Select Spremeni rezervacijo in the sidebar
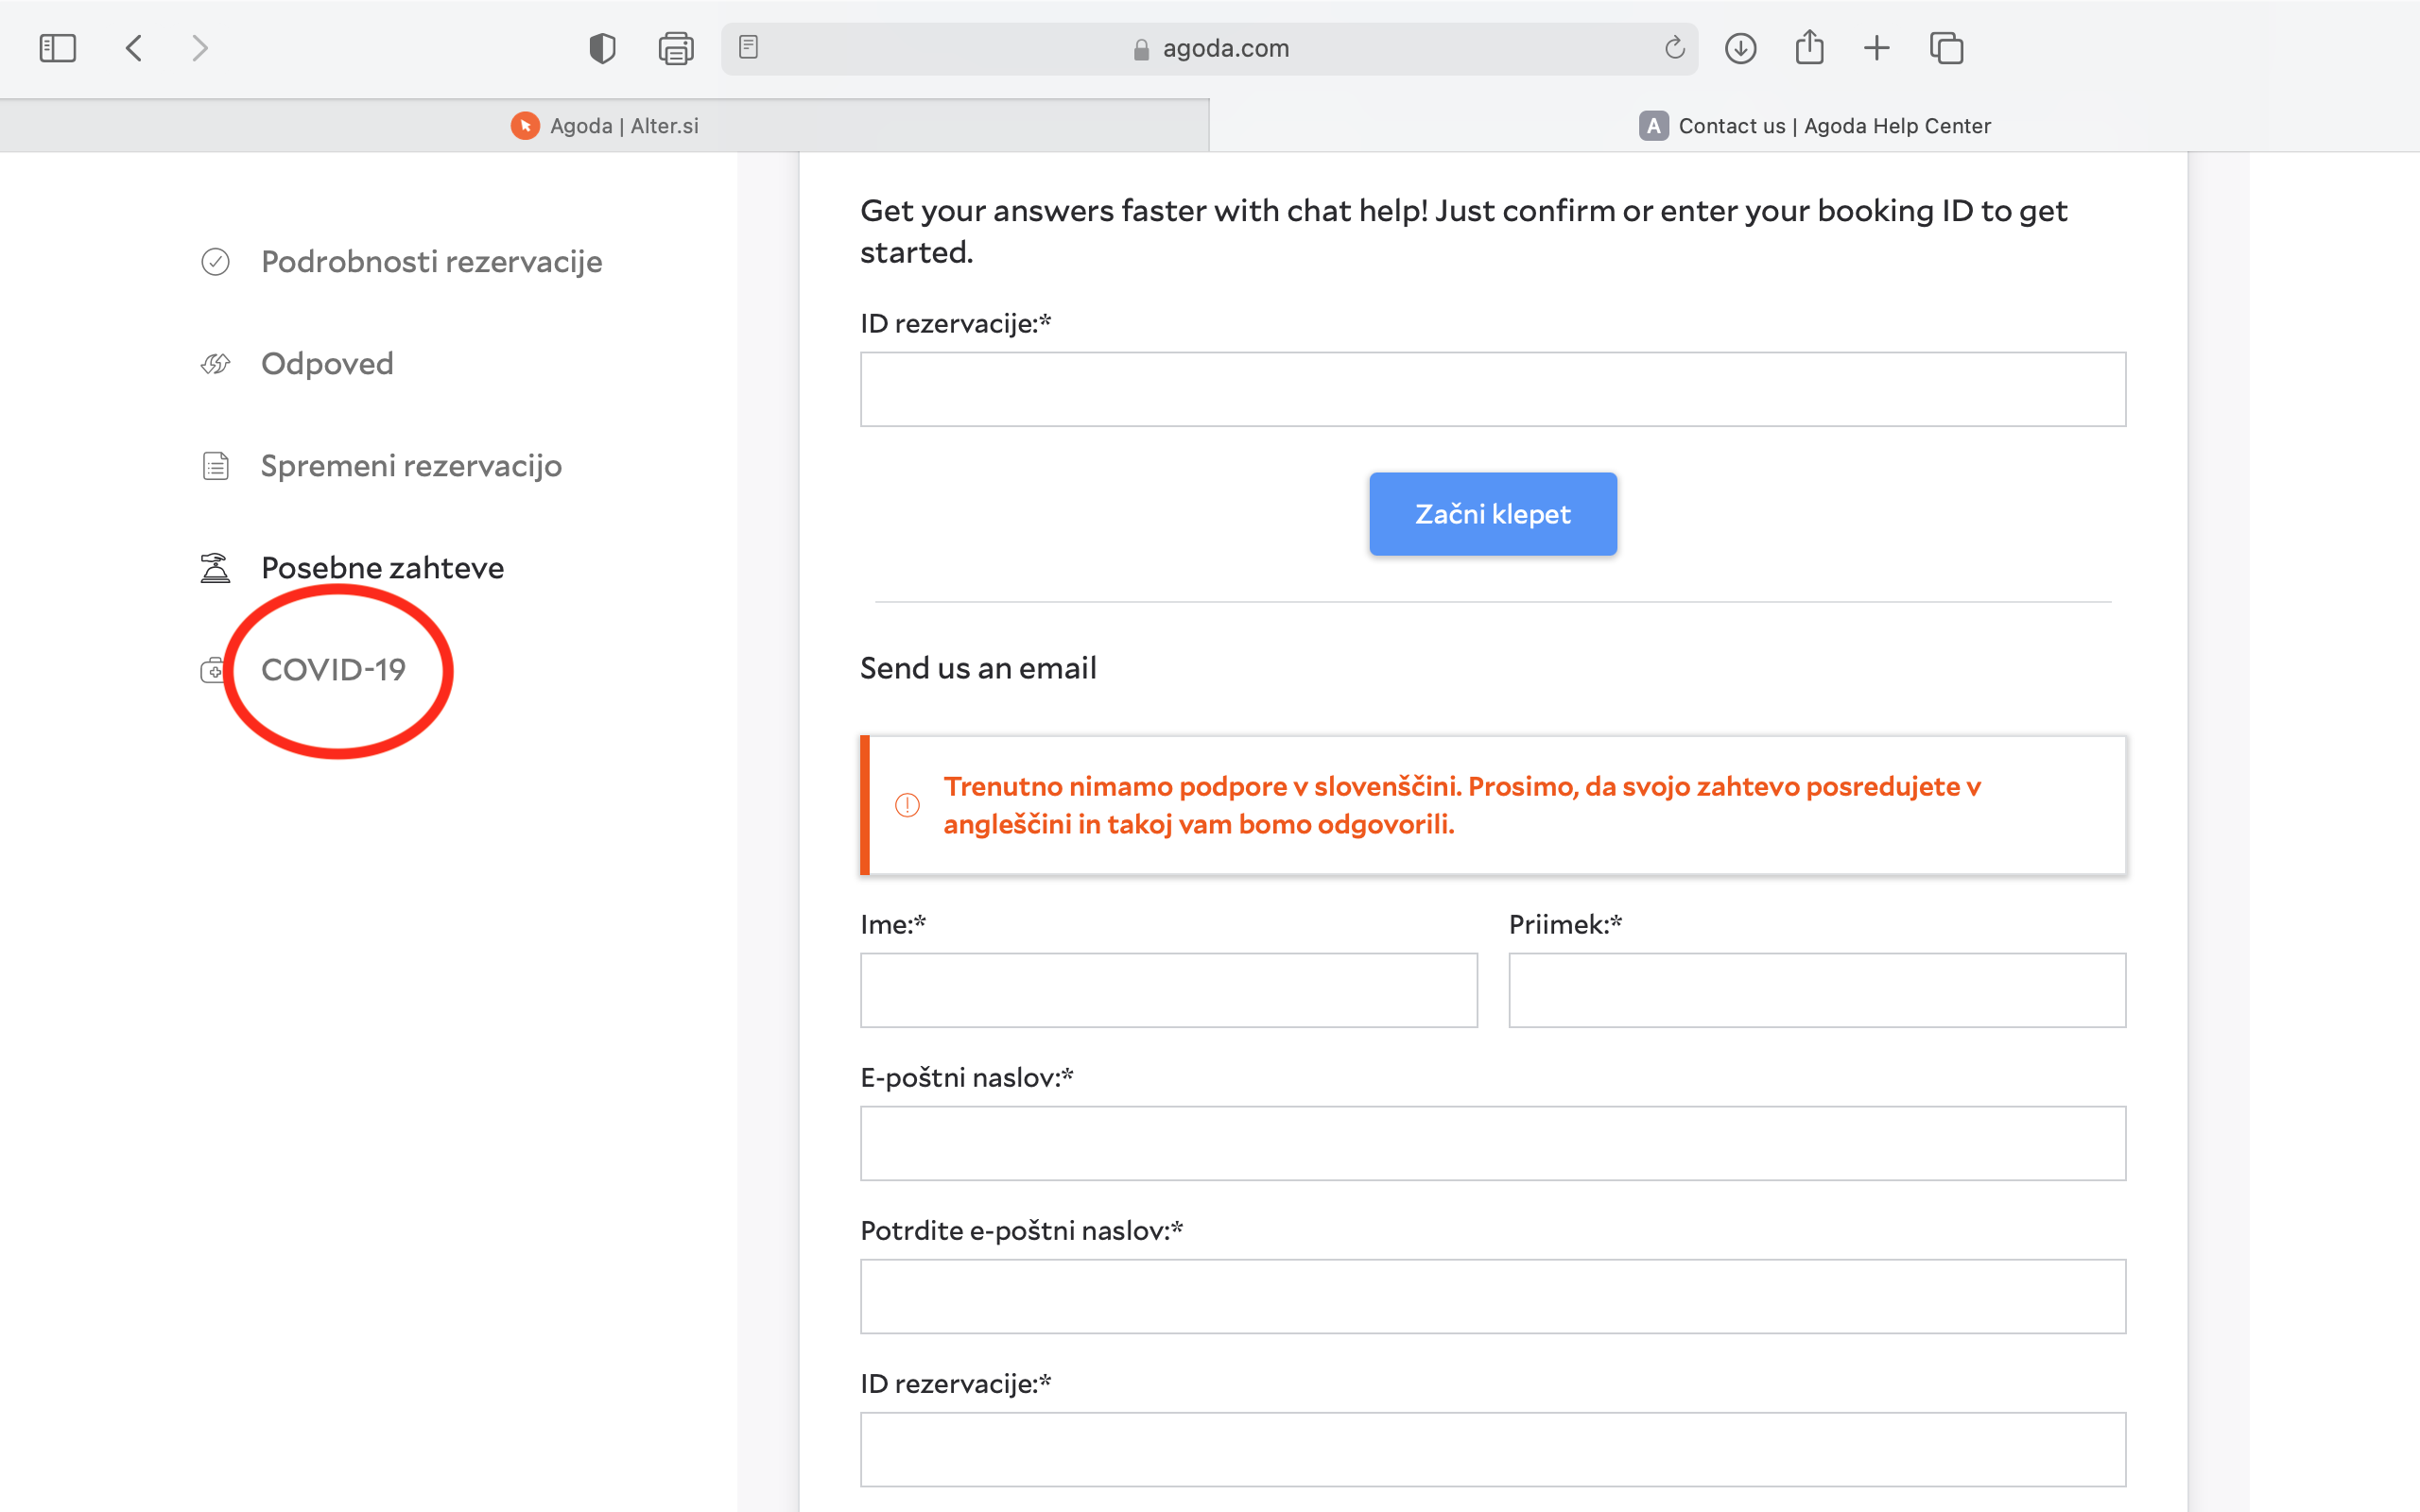The height and width of the screenshot is (1512, 2420). 411,466
